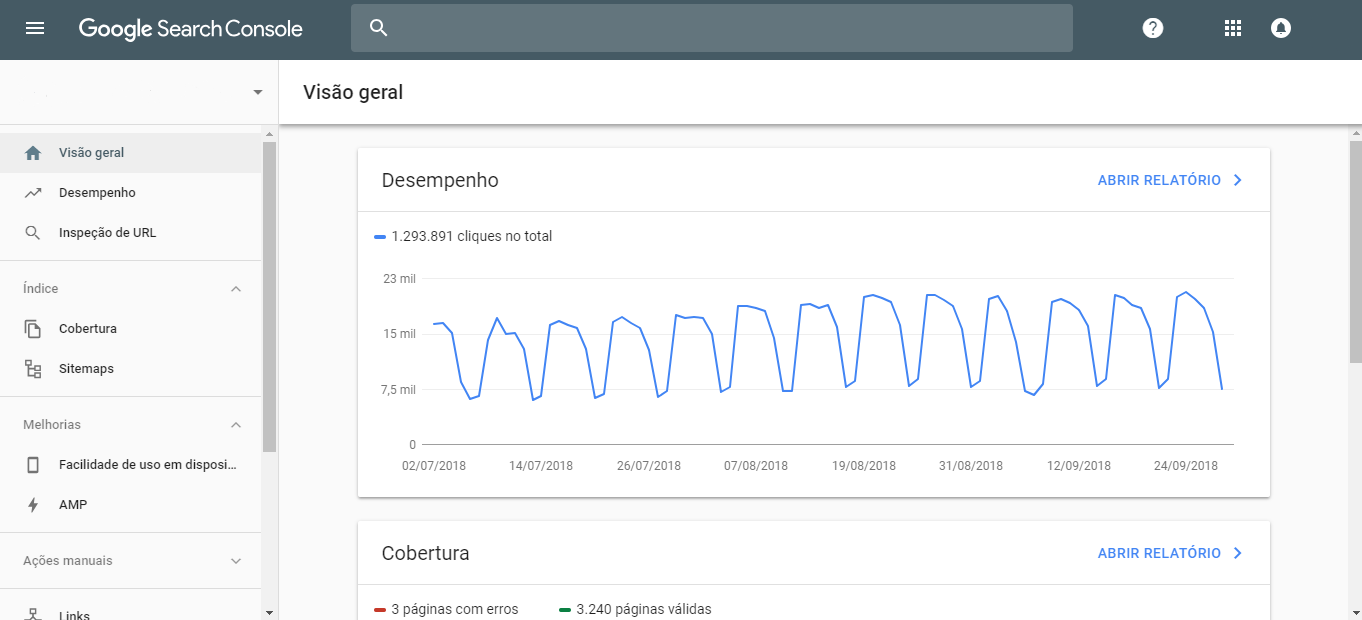This screenshot has width=1362, height=620.
Task: Open the navigation hamburger menu
Action: click(34, 28)
